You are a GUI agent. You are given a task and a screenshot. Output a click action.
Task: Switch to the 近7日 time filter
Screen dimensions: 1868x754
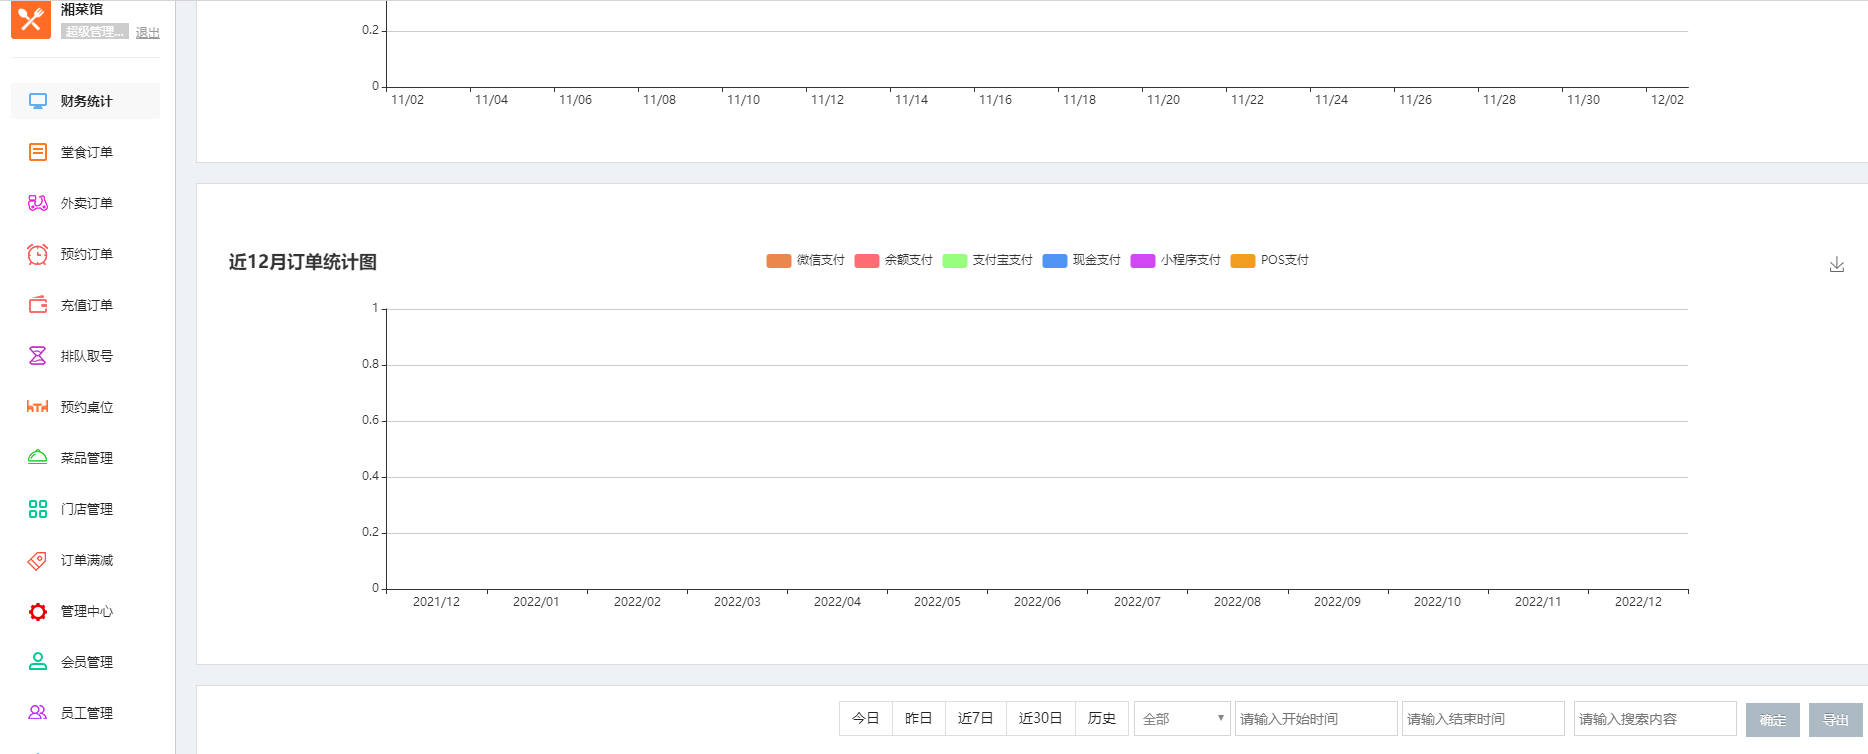tap(975, 718)
